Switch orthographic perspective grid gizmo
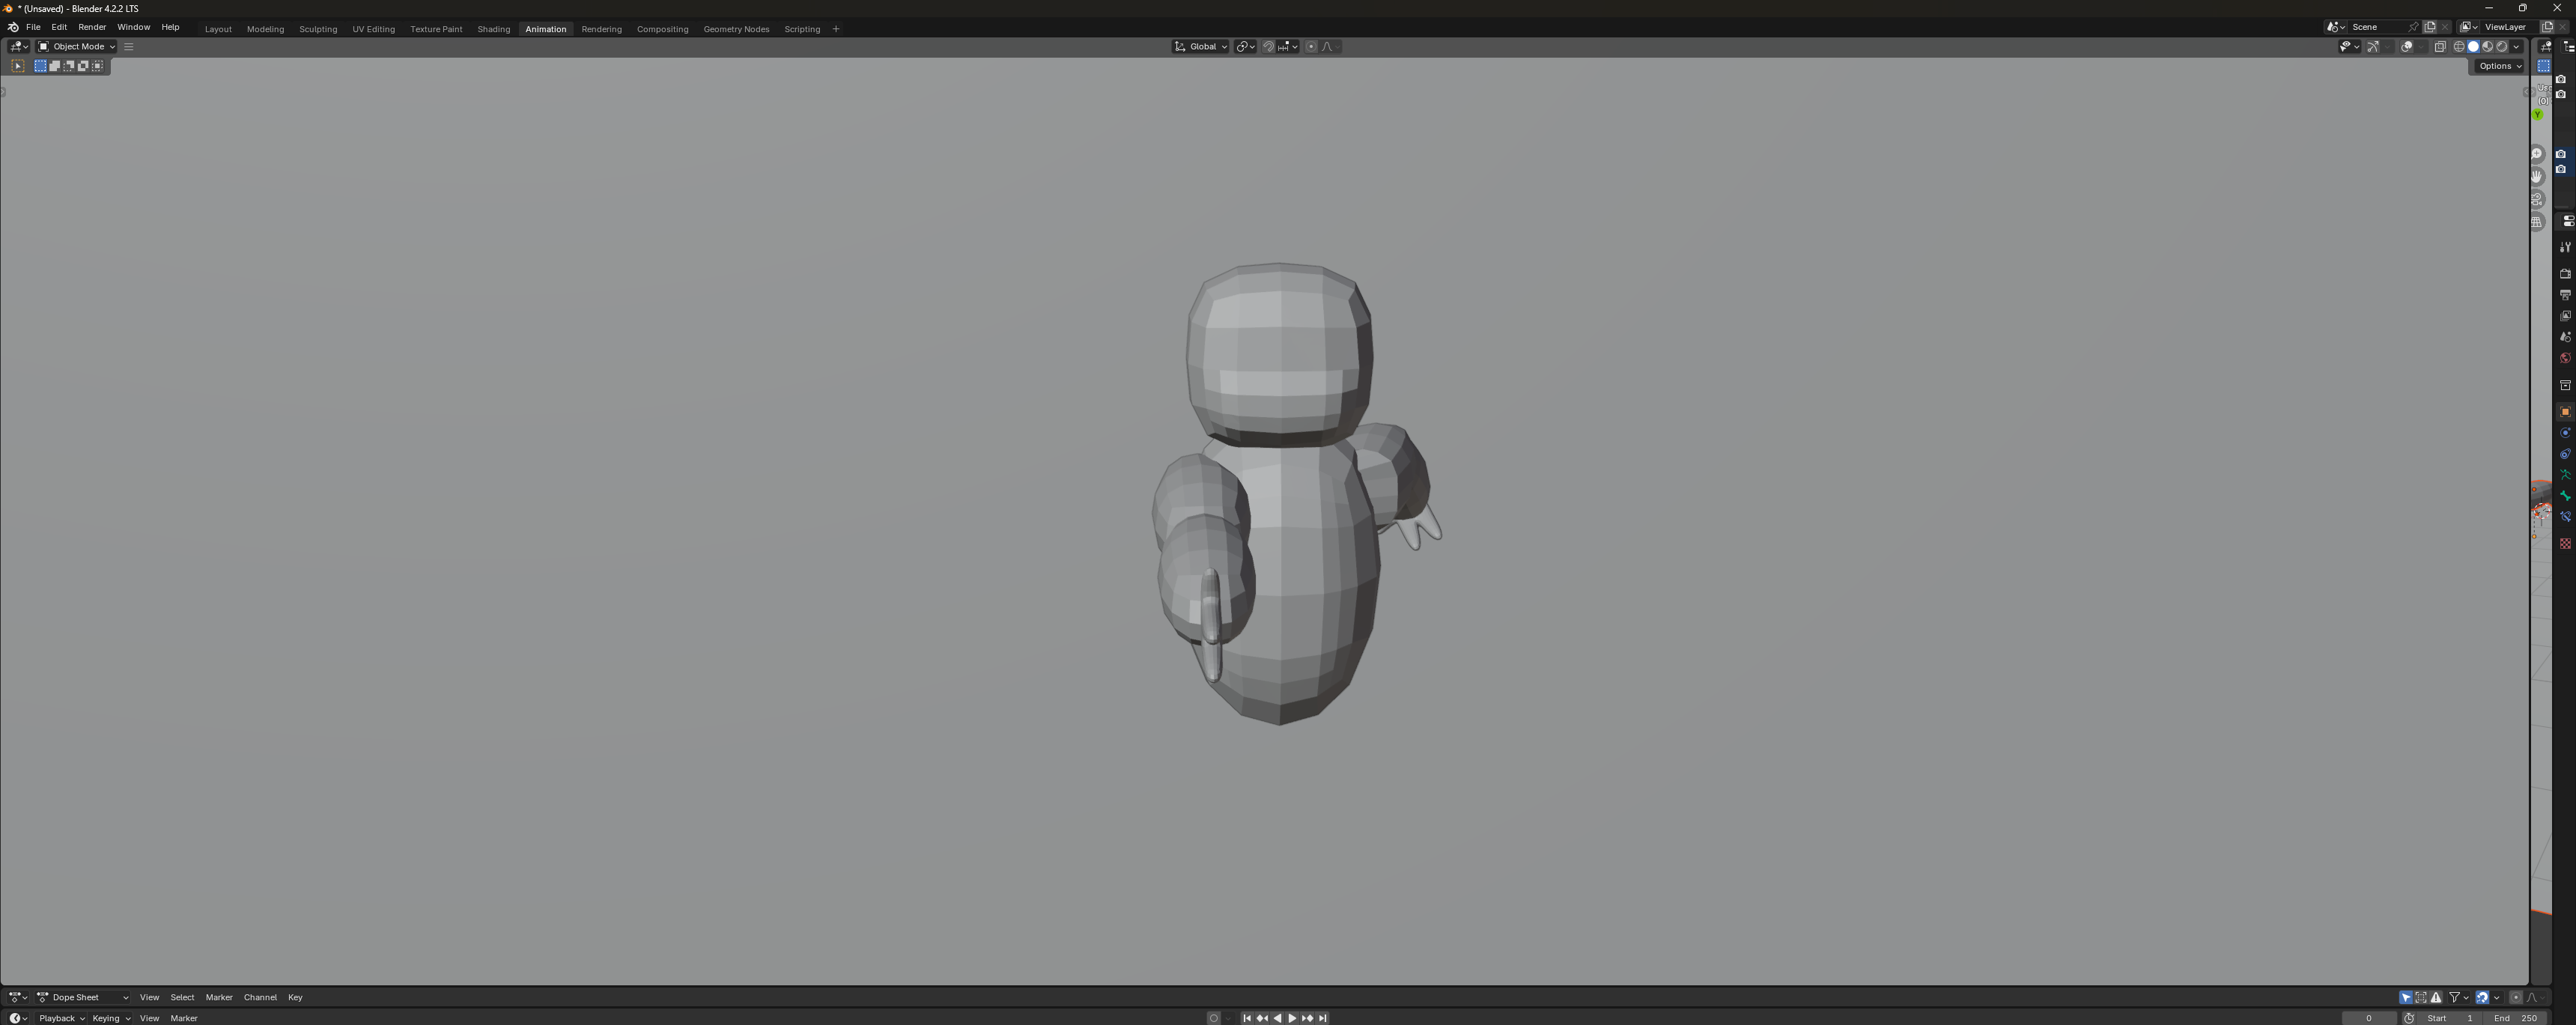The height and width of the screenshot is (1025, 2576). 2537,223
